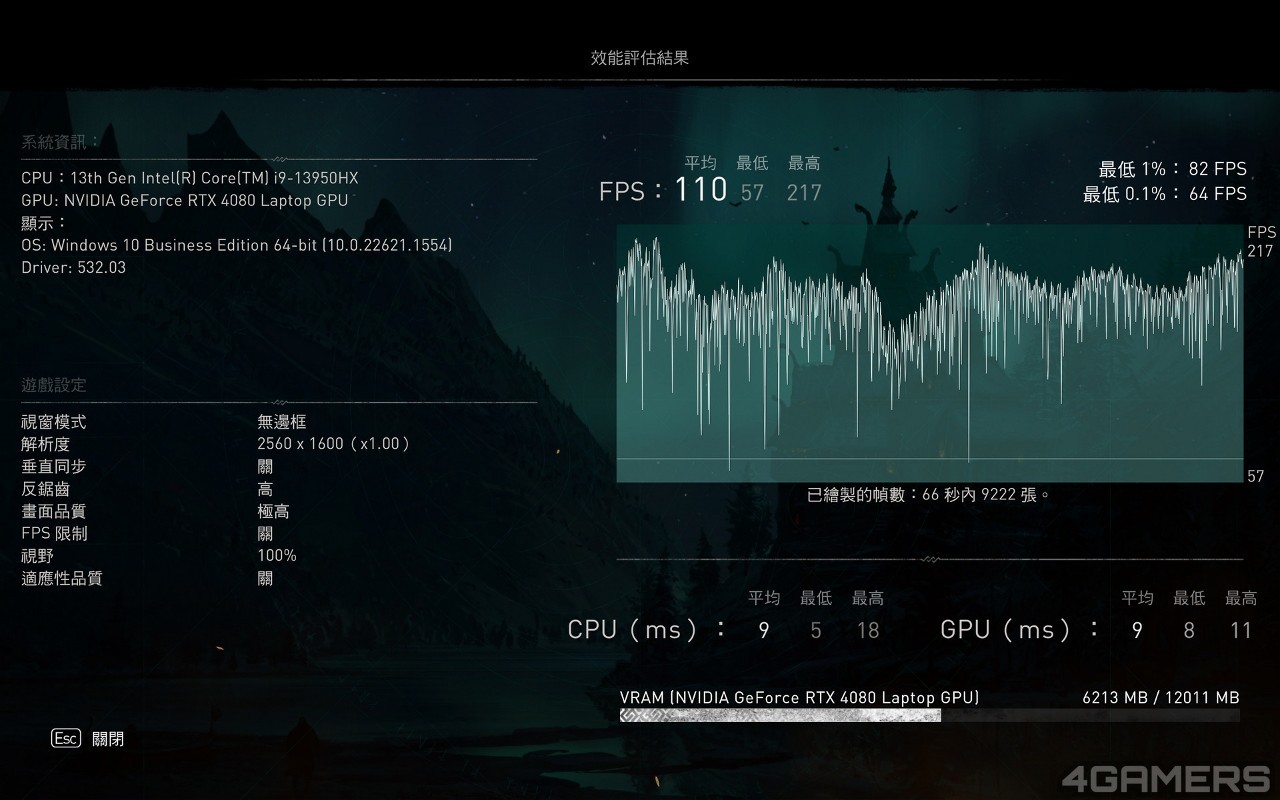Click the 遊戲設定 section header
Screen dimensions: 1280x800
pos(54,385)
